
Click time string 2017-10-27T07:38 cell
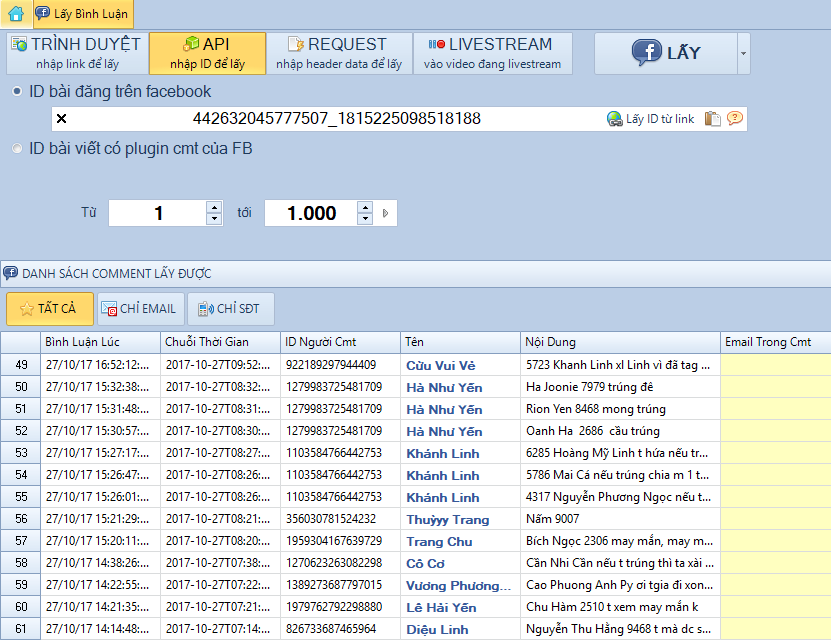pos(218,563)
